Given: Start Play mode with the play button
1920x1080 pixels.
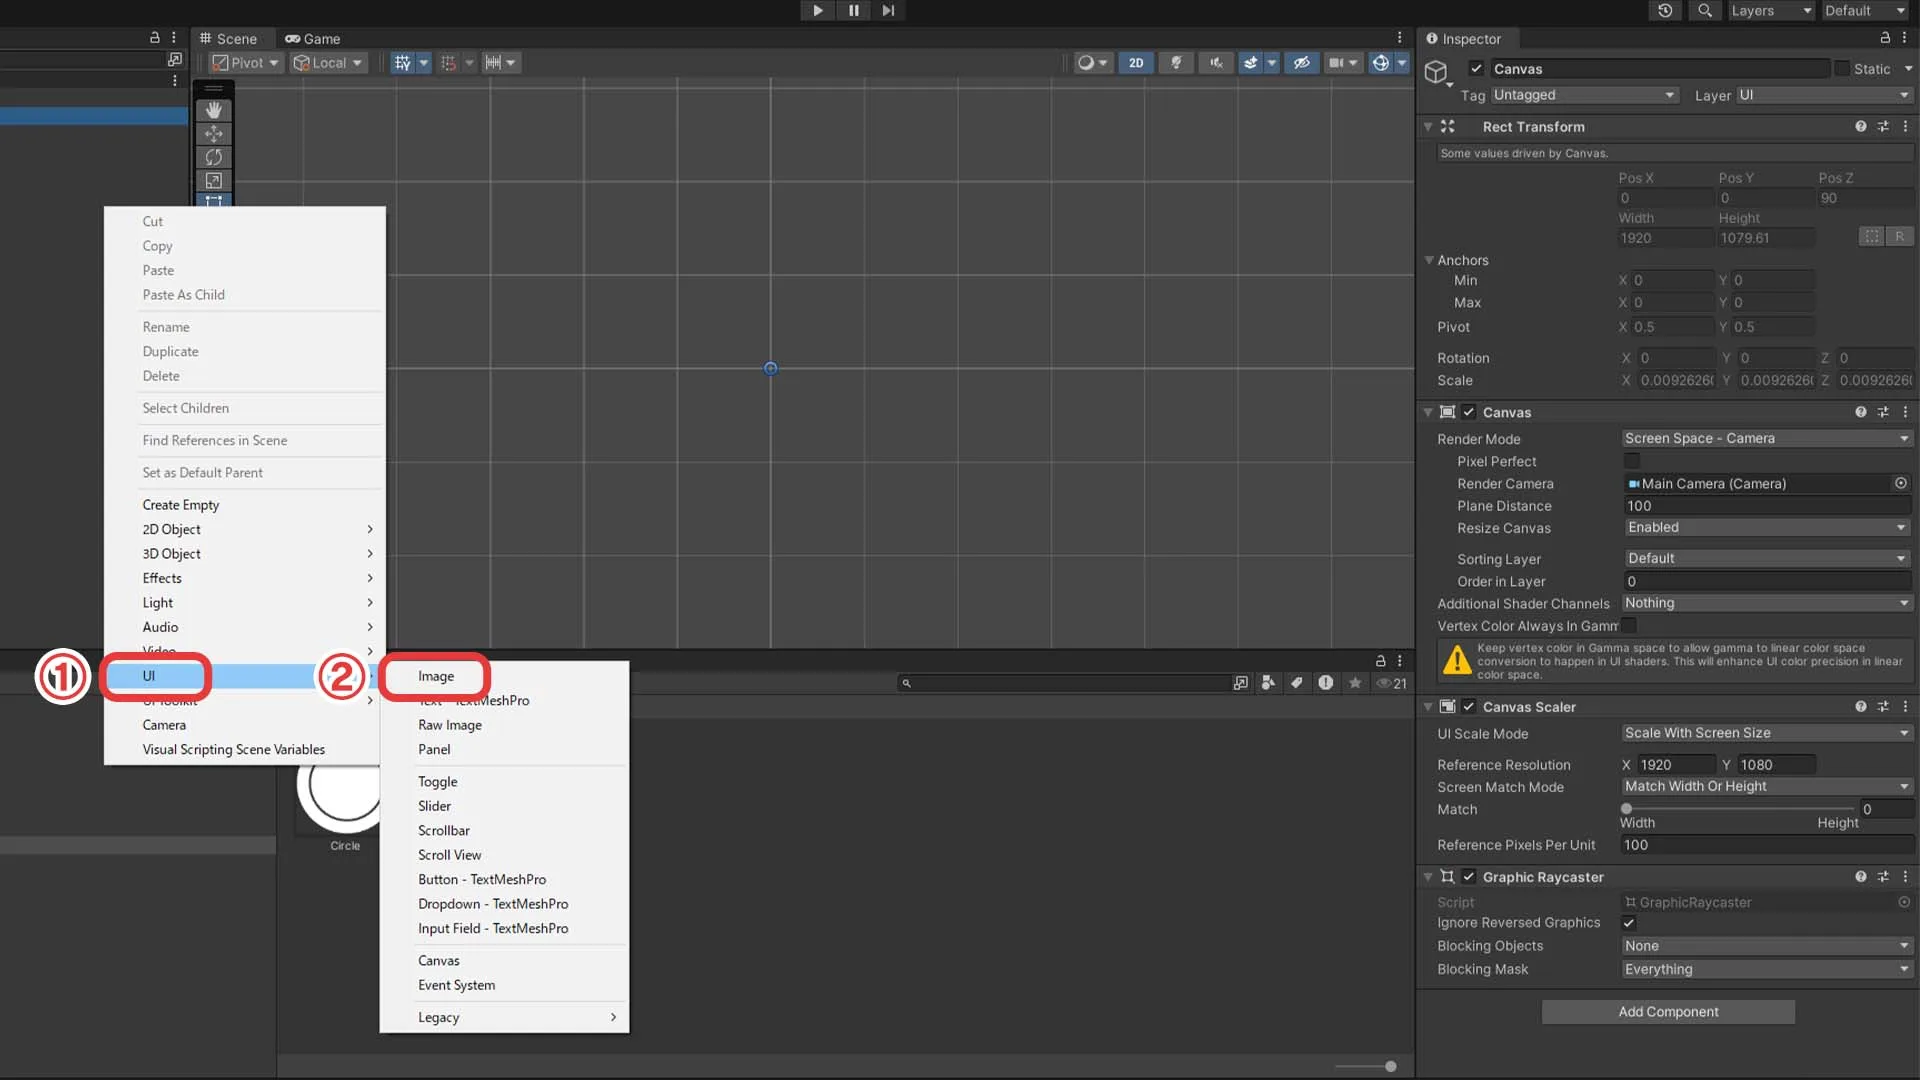Looking at the screenshot, I should pos(817,10).
